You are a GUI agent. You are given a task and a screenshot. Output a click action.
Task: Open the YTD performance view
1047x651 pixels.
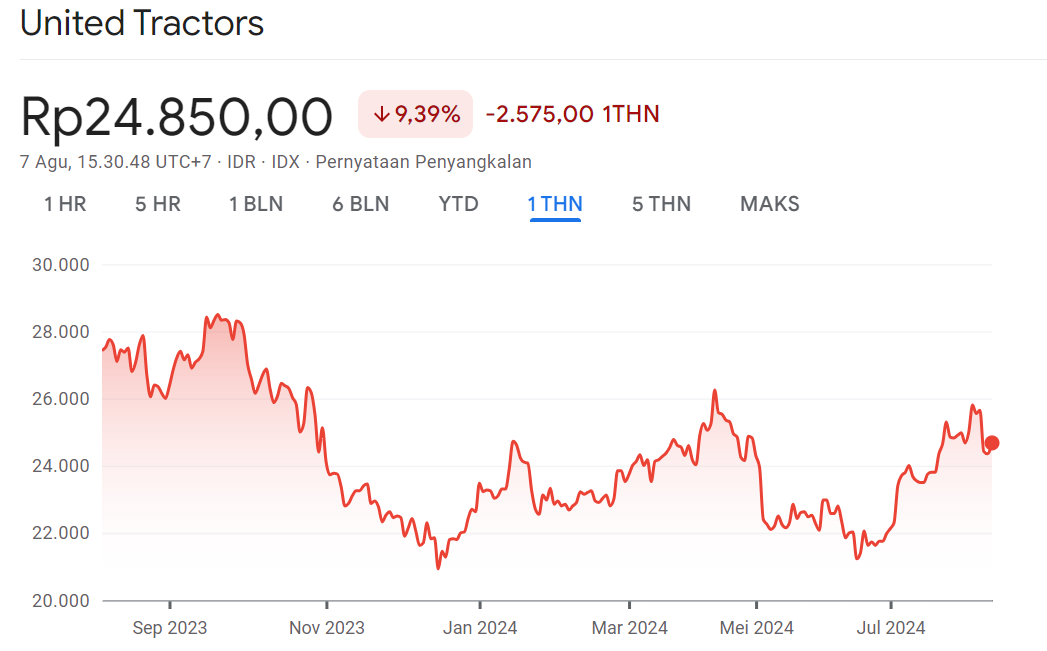click(458, 204)
